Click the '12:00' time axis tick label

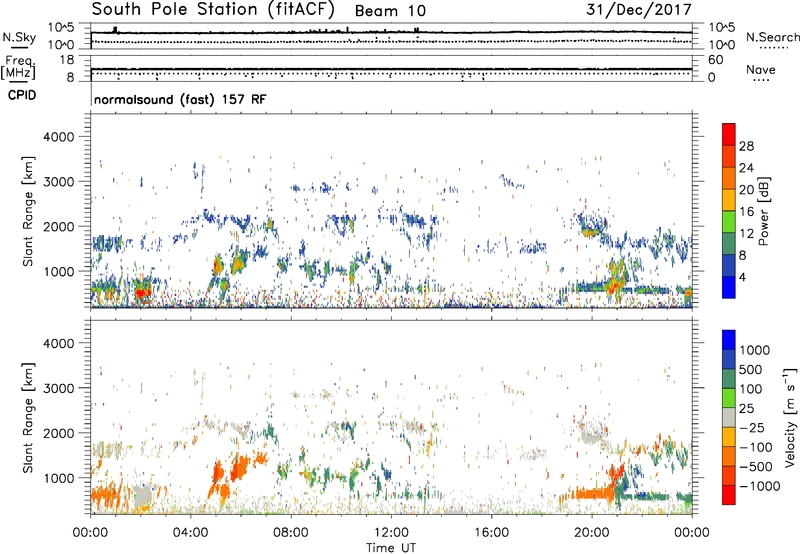(391, 533)
